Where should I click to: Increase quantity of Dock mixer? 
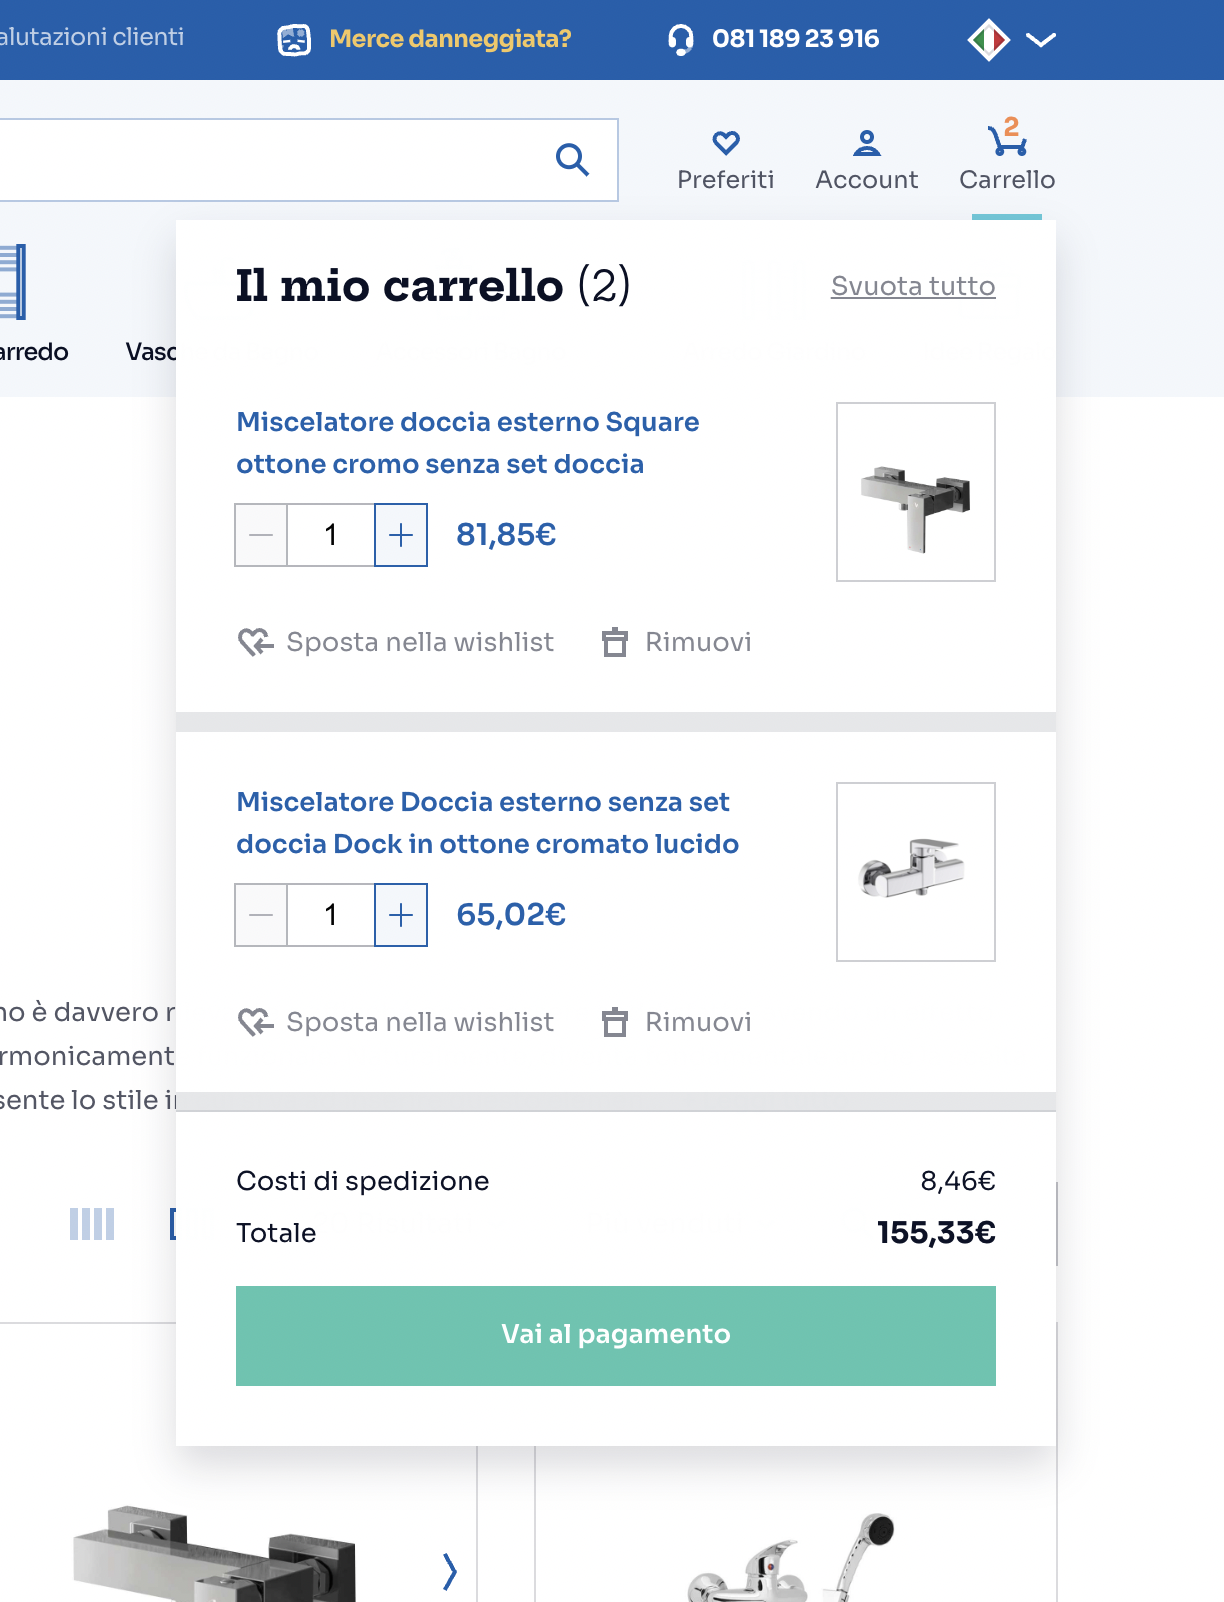401,915
